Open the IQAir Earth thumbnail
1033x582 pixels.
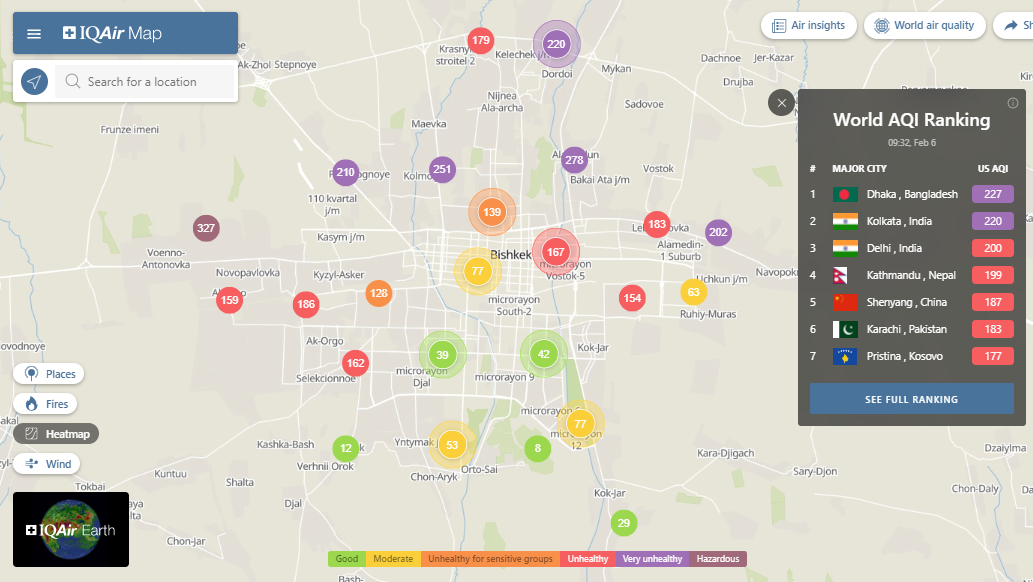coord(71,529)
